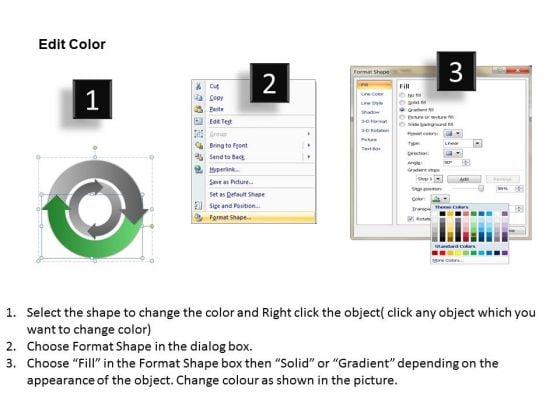
Task: Click the Send to Back icon
Action: click(199, 157)
